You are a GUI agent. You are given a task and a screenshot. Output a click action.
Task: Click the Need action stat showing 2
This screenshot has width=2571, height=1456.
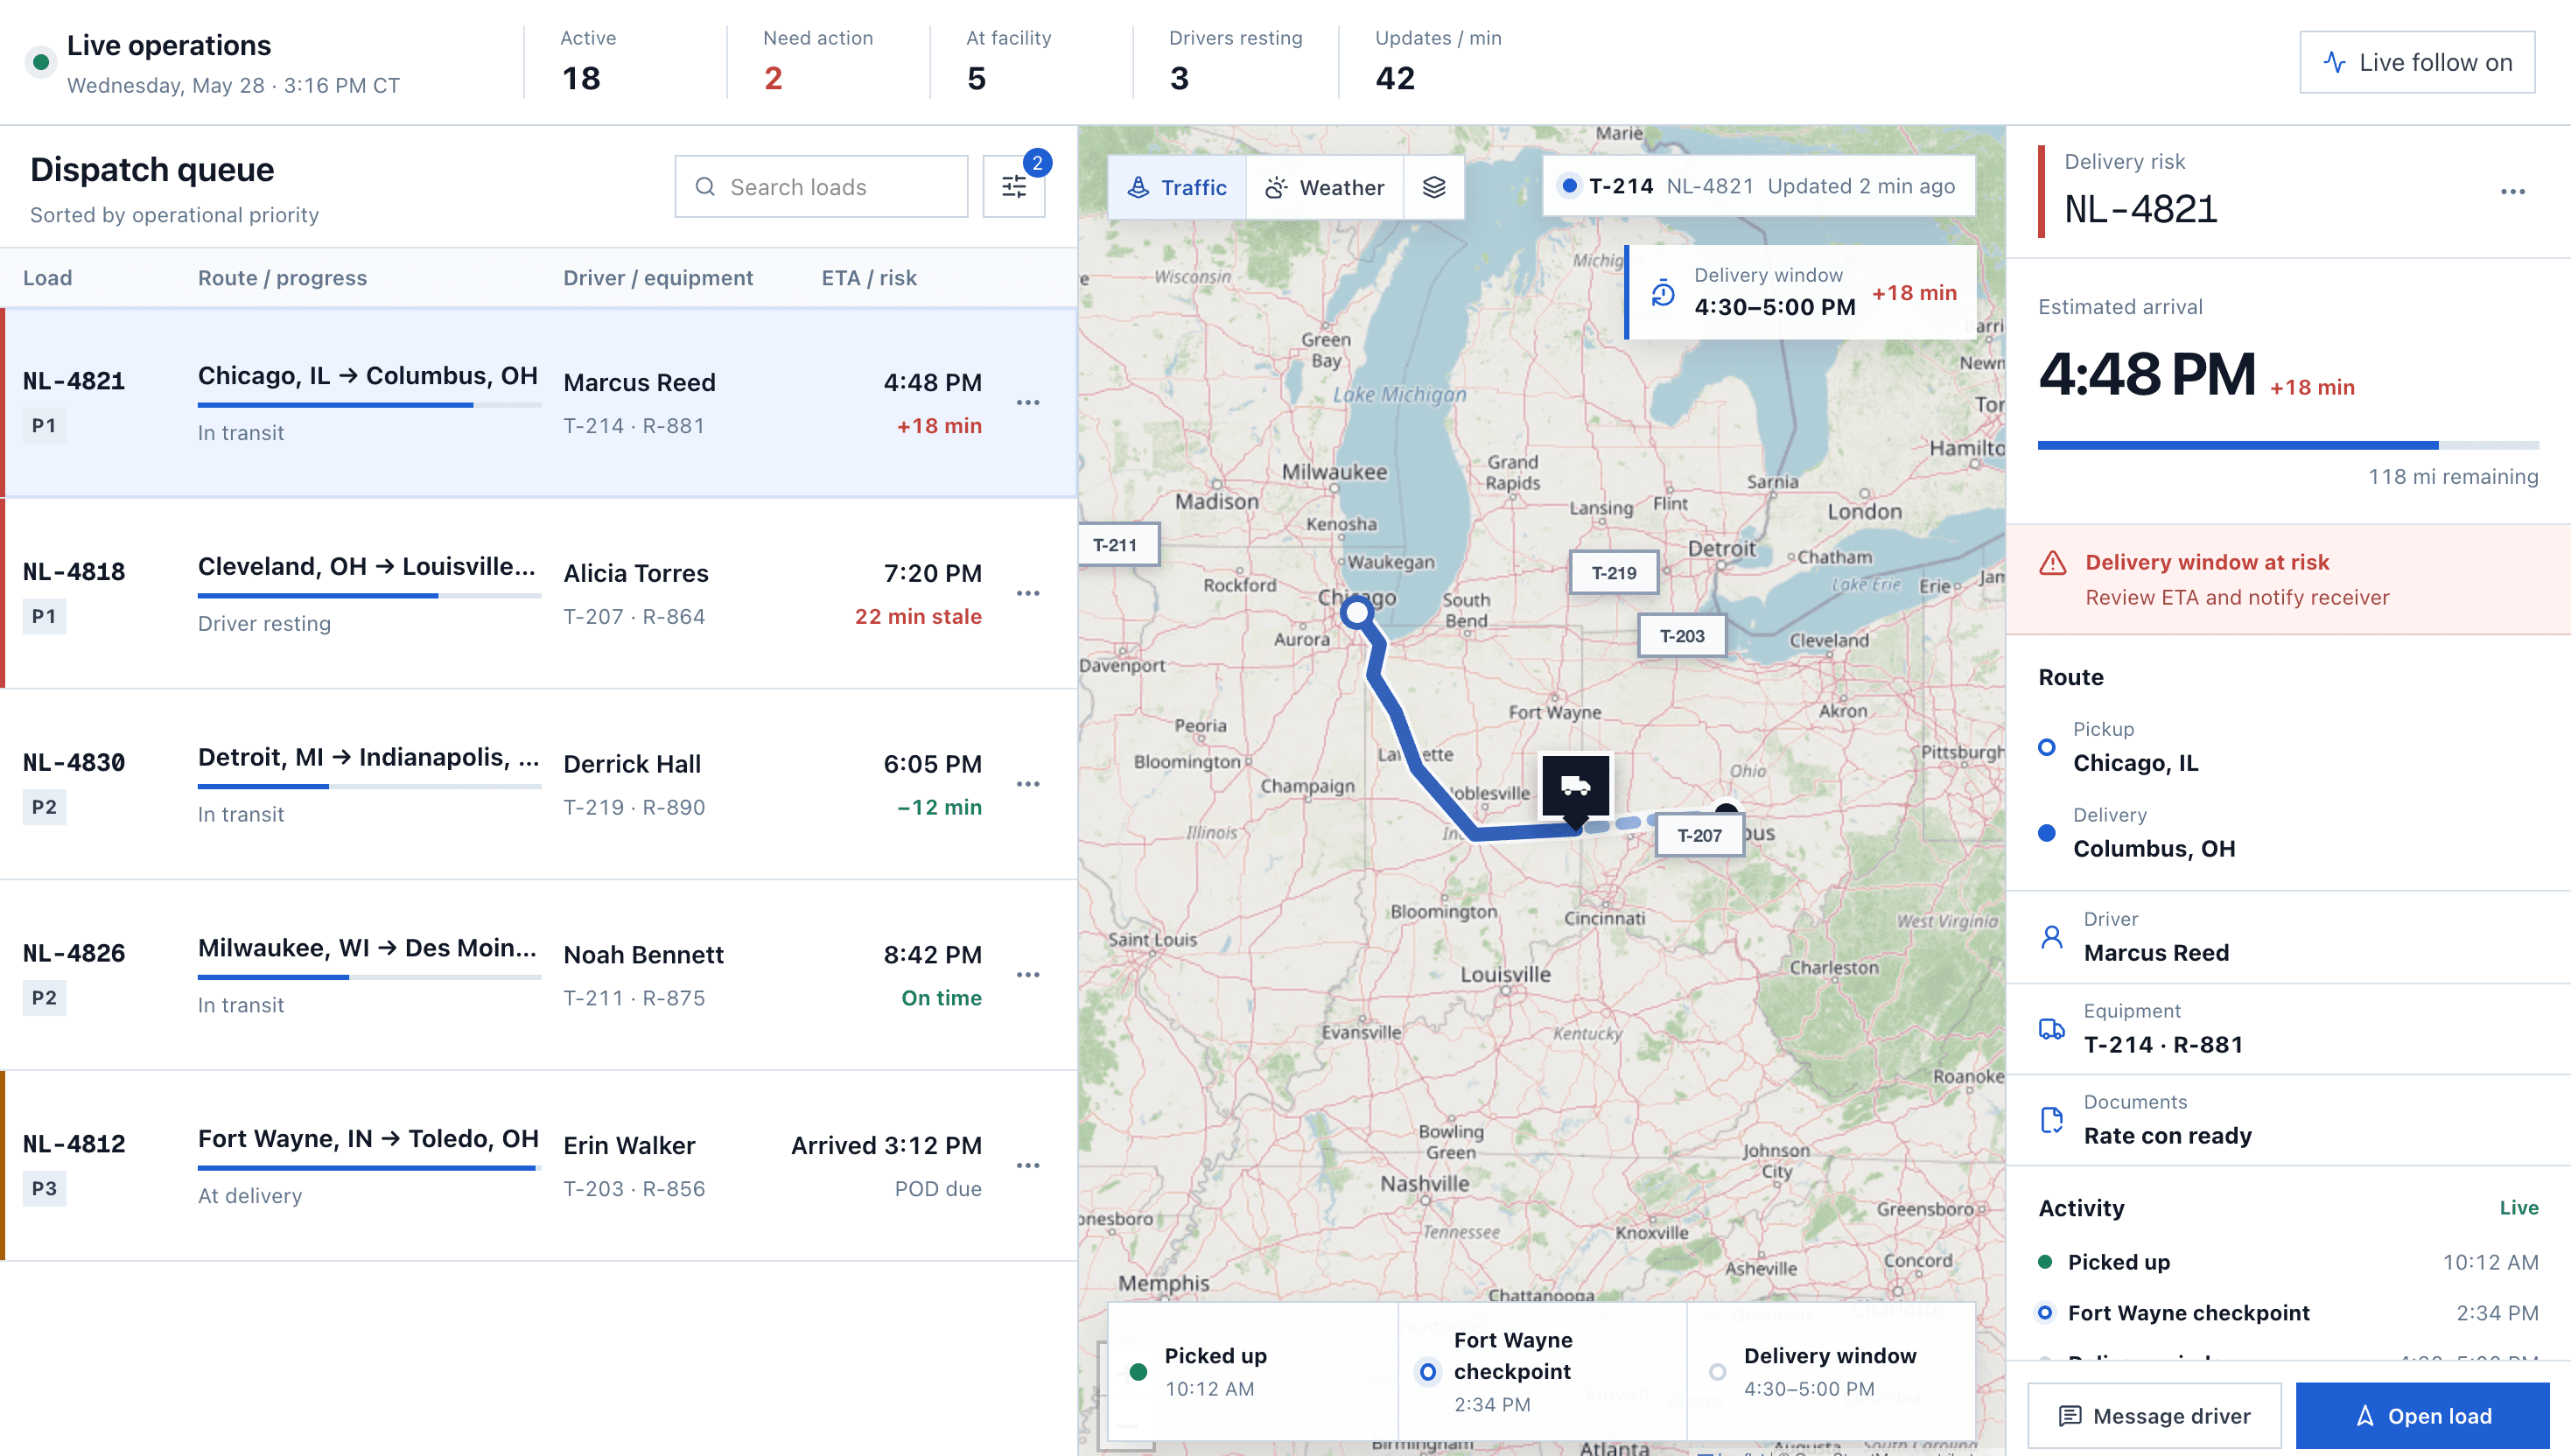[817, 62]
